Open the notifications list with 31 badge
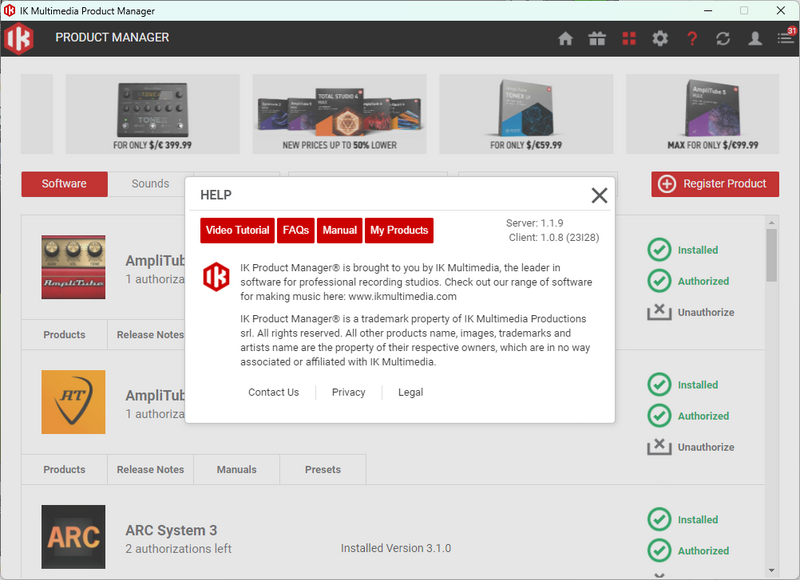This screenshot has width=800, height=580. (786, 37)
